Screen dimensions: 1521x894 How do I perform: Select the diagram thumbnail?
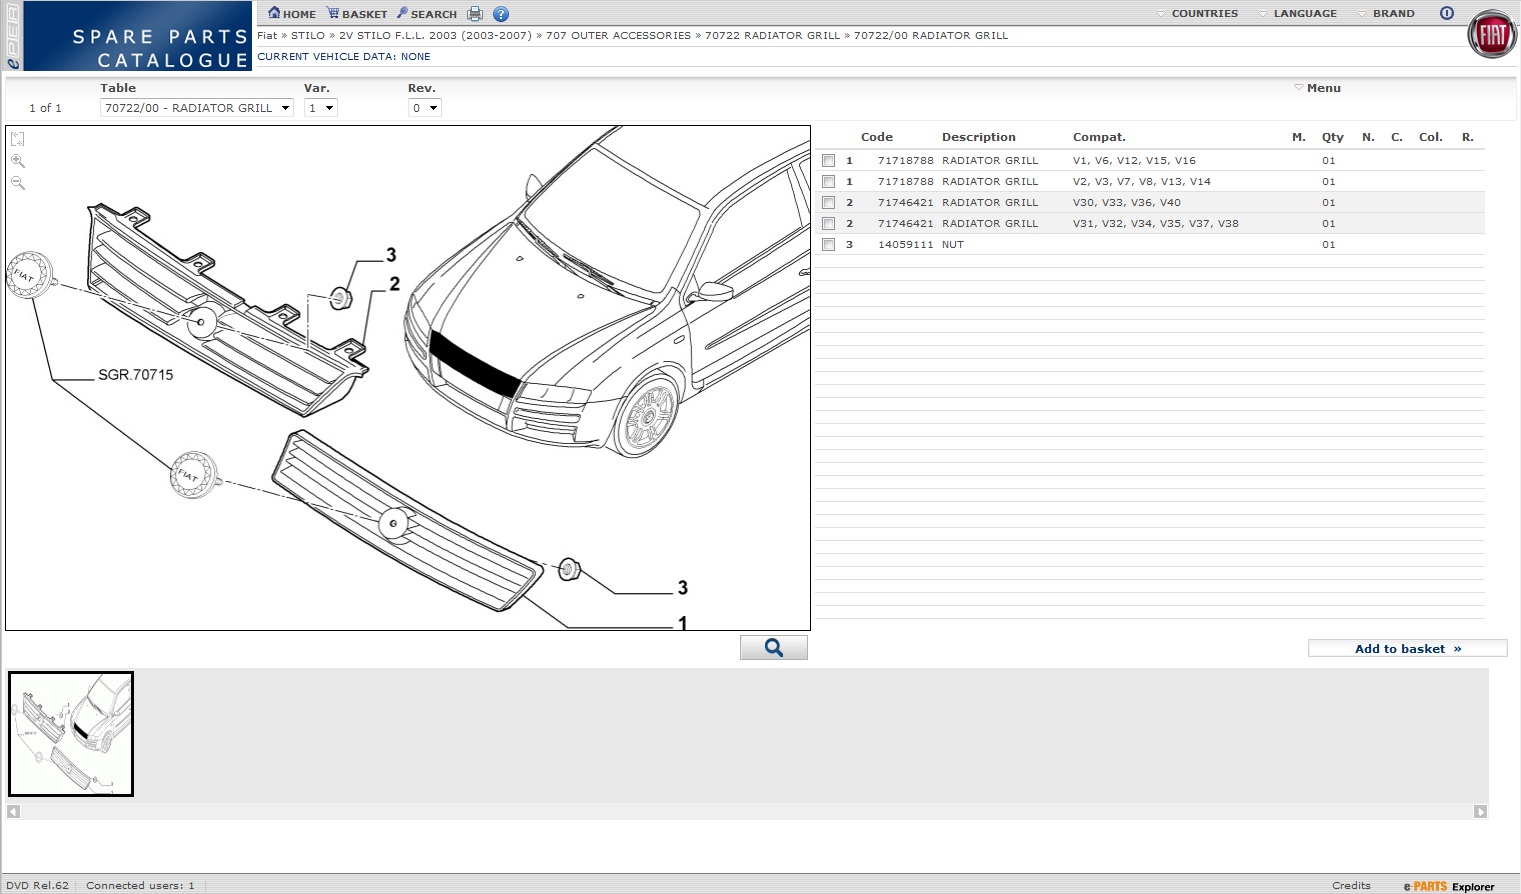pos(71,734)
